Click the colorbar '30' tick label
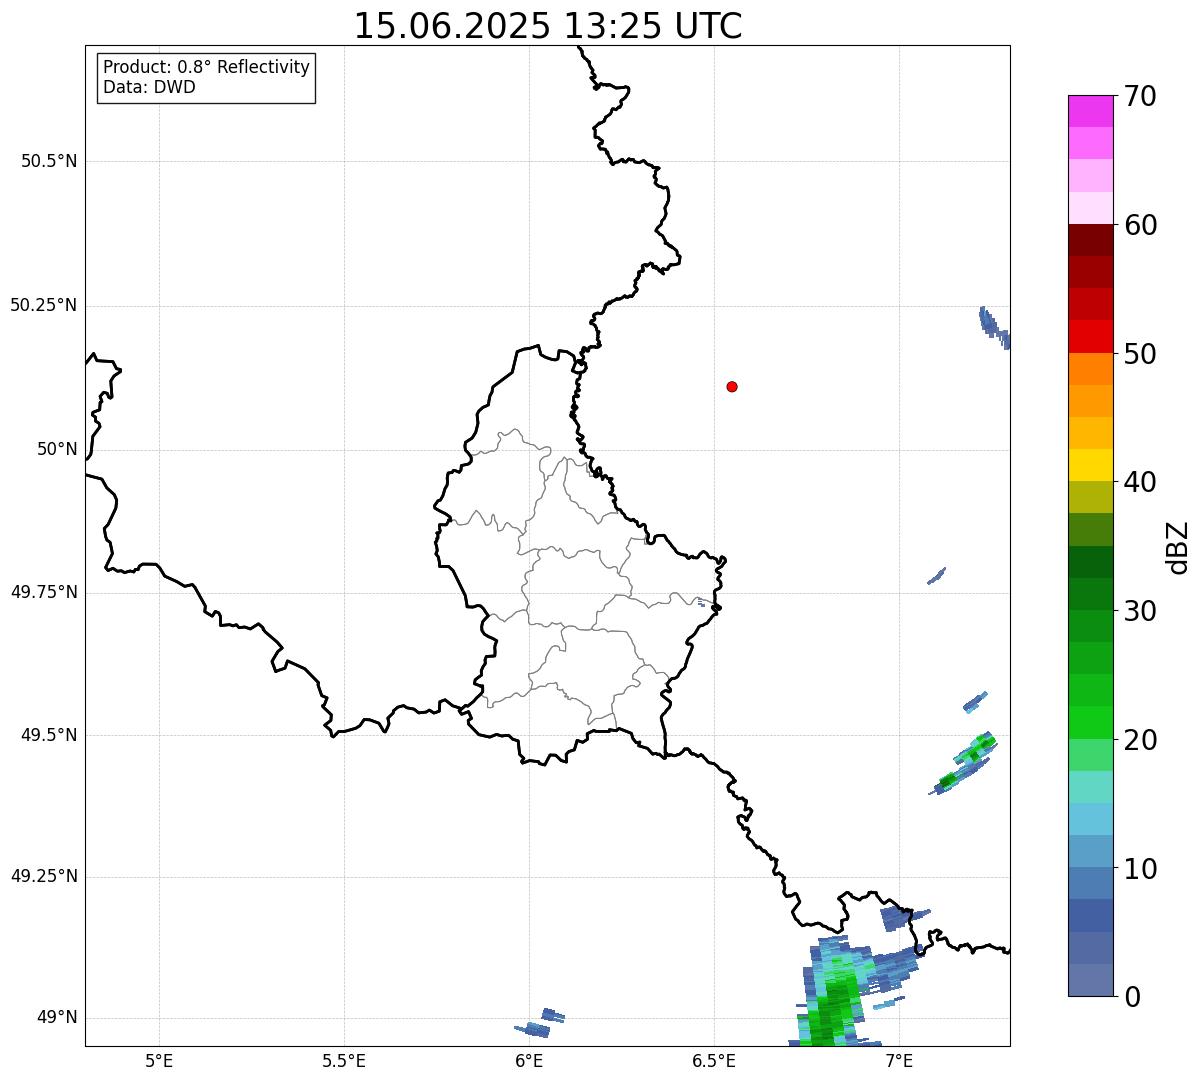 click(1140, 611)
